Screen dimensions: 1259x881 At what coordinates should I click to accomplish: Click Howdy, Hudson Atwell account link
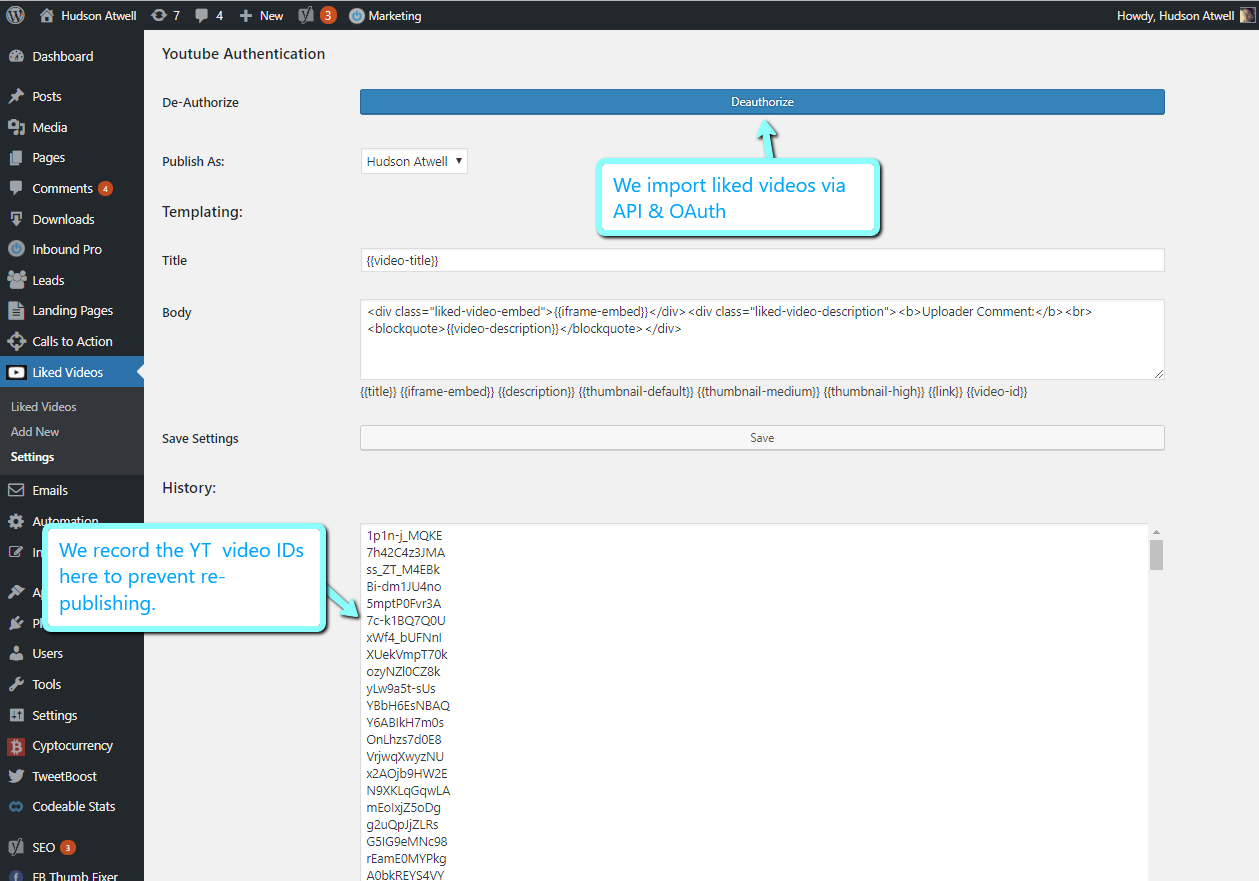[x=1175, y=16]
